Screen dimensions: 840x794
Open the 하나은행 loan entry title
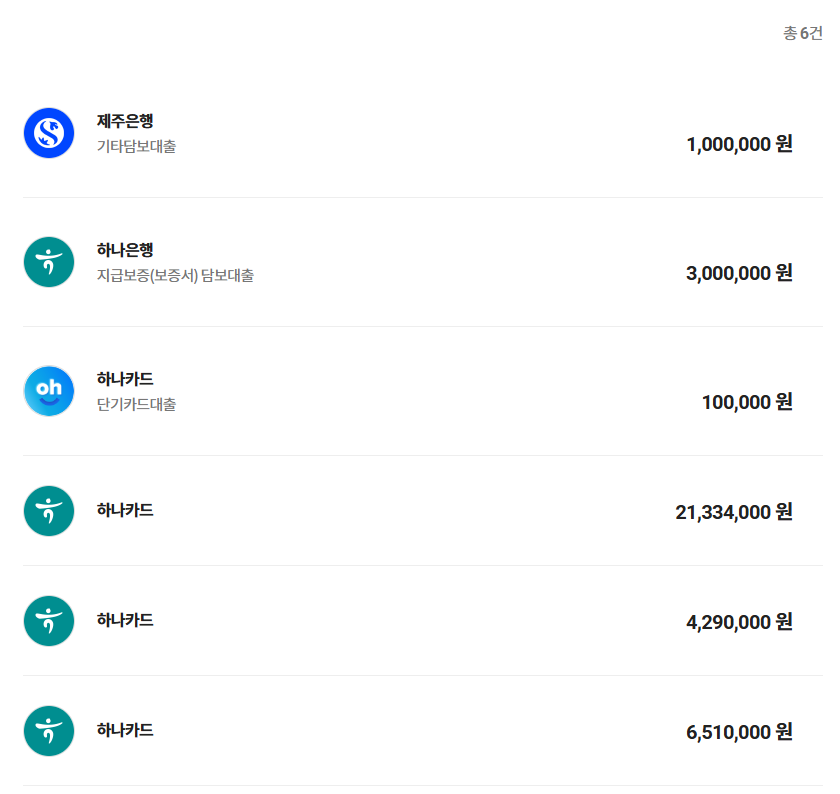coord(125,250)
